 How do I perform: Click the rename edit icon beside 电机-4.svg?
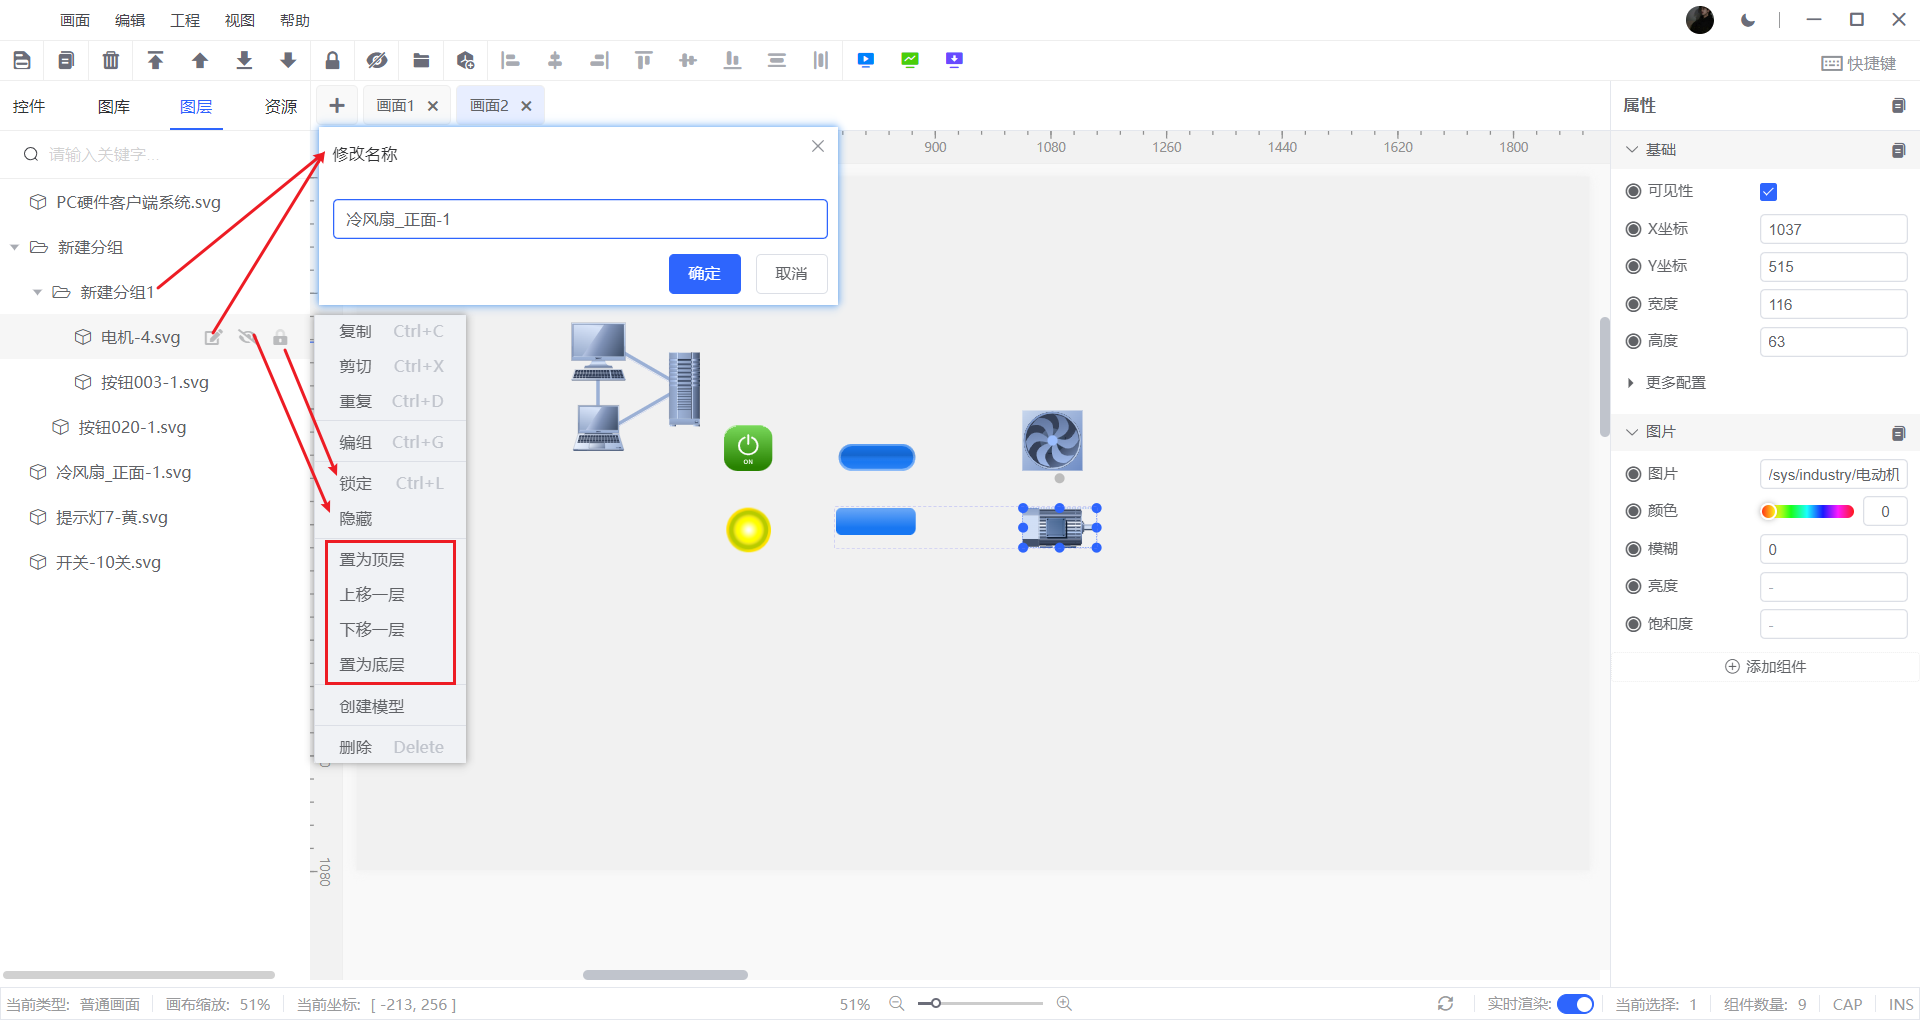pos(212,338)
